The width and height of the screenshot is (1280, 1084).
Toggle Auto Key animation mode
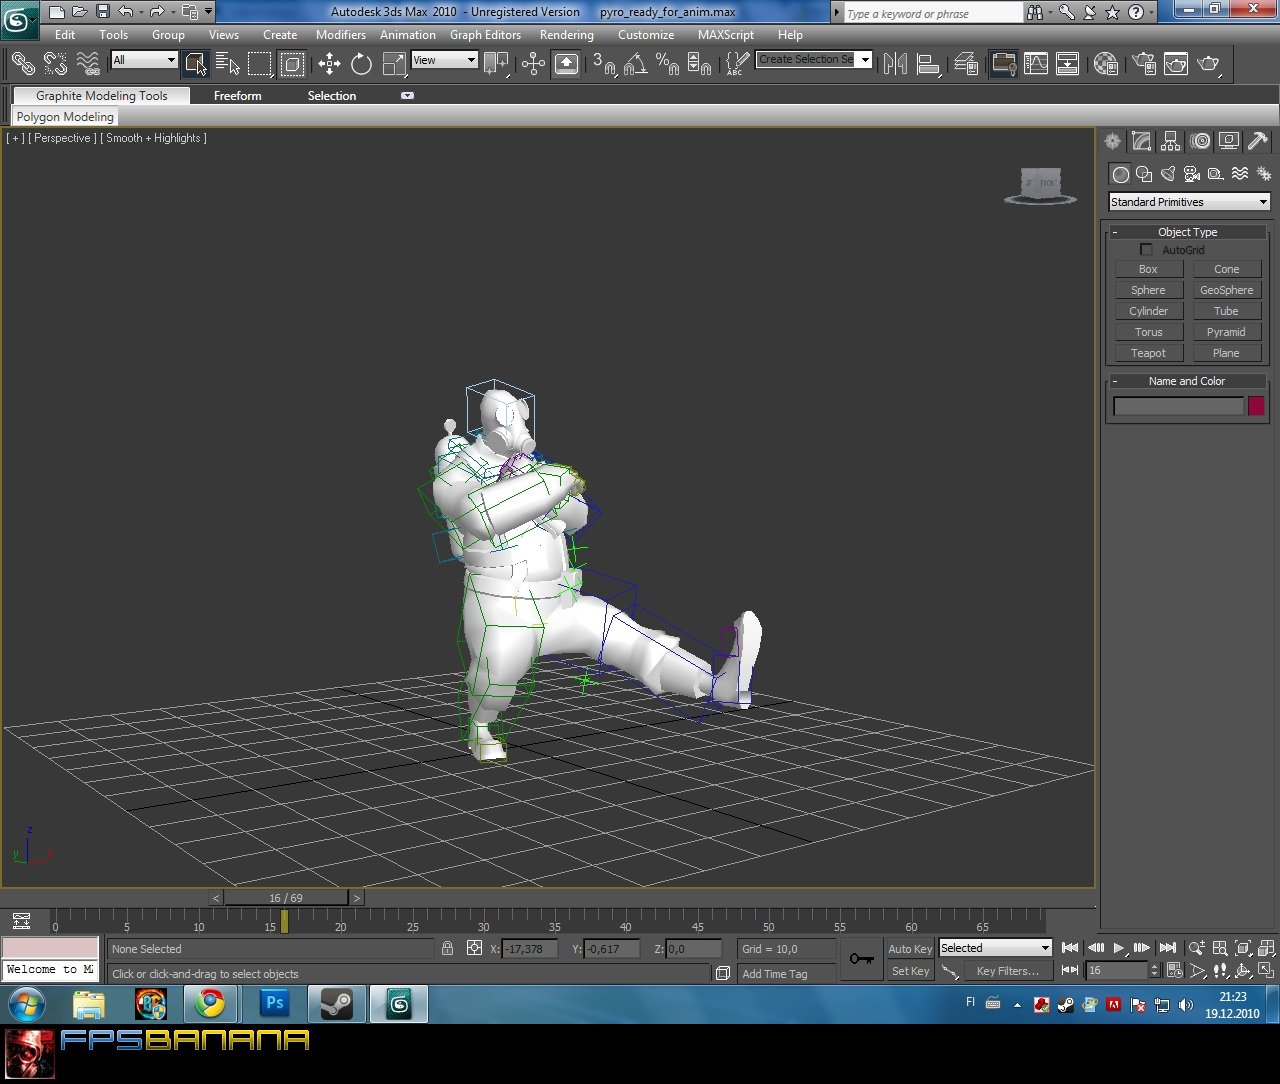908,948
